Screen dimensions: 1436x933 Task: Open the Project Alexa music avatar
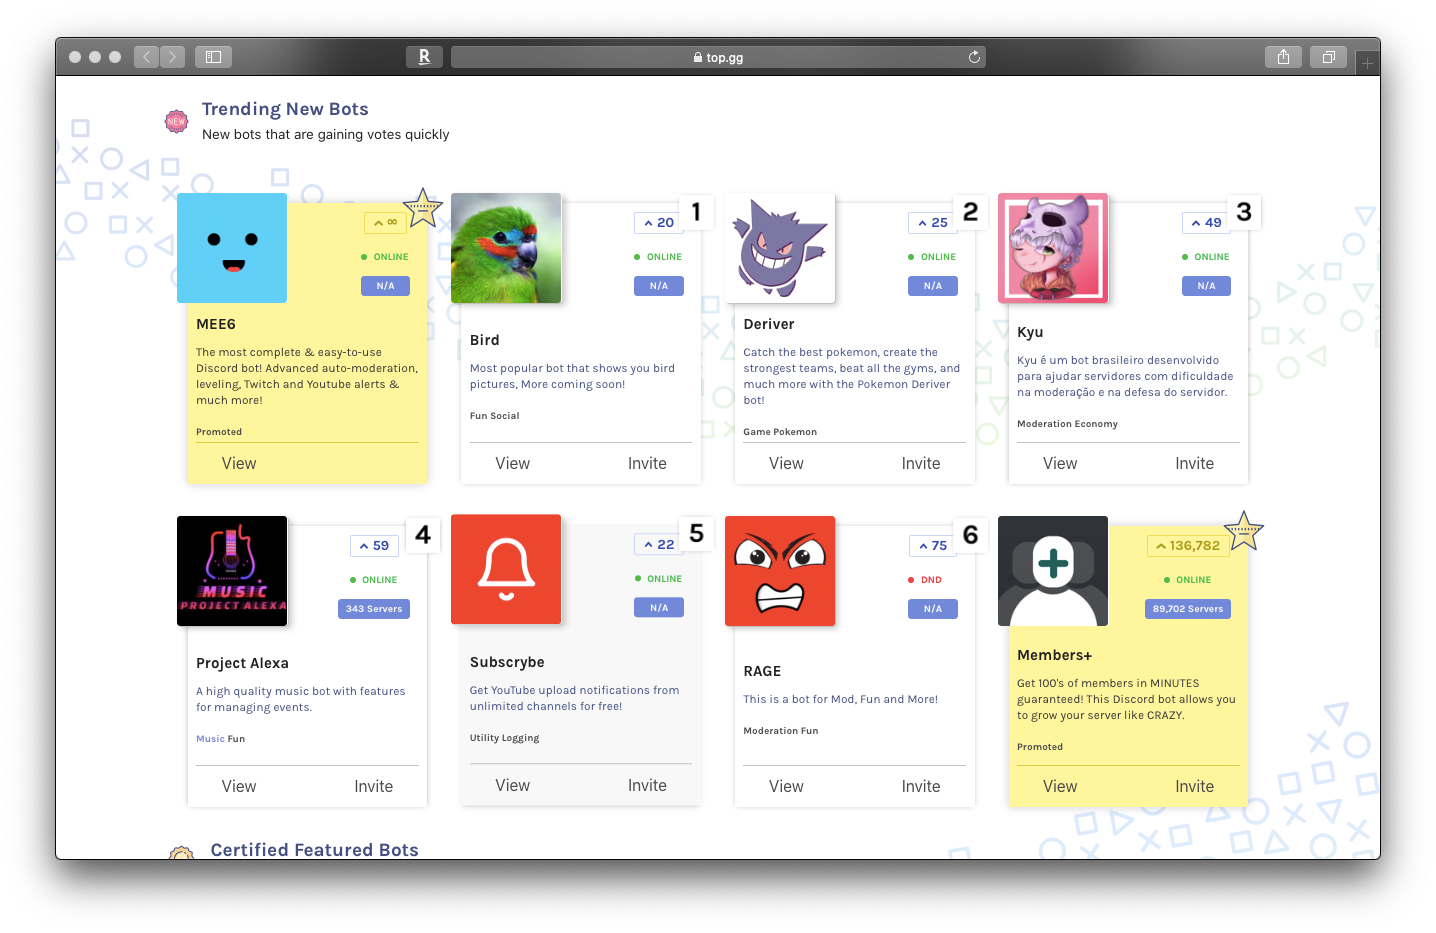pyautogui.click(x=232, y=571)
